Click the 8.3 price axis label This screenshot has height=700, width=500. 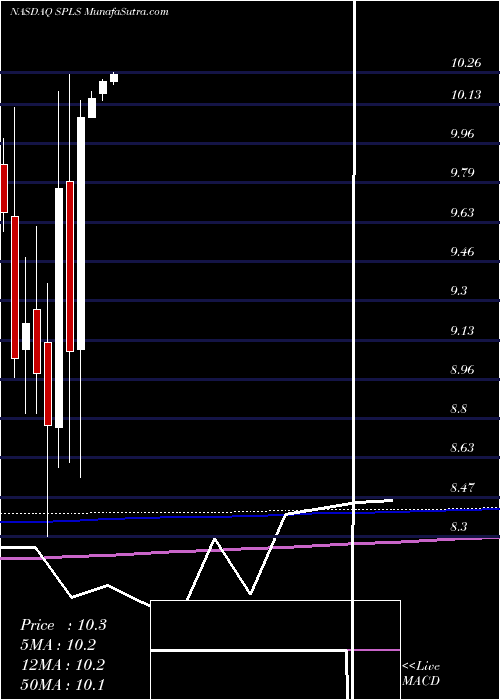pos(459,527)
